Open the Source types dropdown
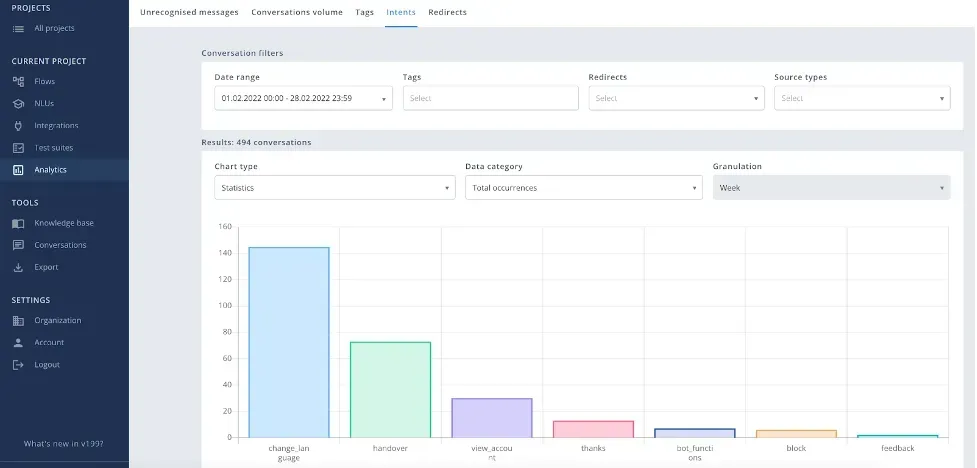 862,98
